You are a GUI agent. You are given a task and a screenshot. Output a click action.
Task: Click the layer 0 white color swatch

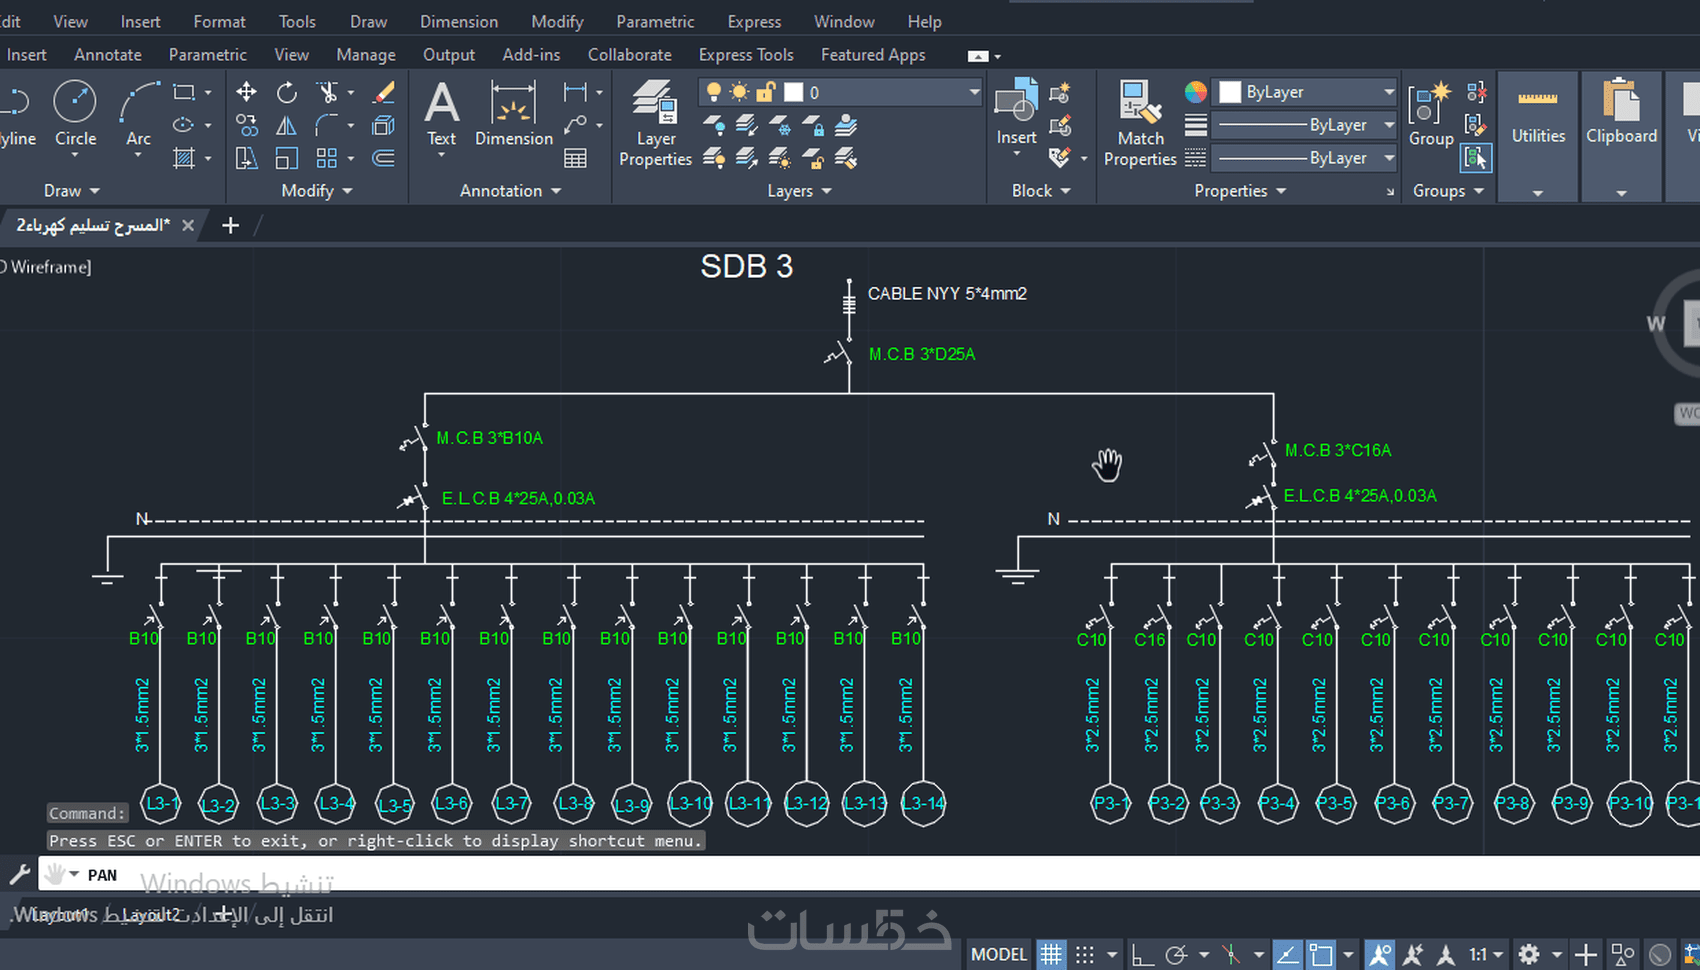[793, 92]
